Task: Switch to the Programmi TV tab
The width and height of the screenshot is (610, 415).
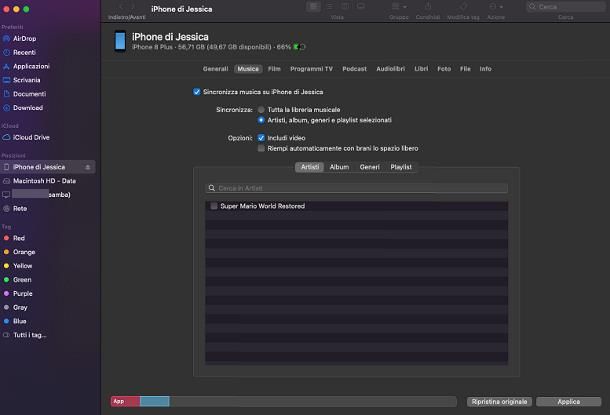Action: pos(311,69)
